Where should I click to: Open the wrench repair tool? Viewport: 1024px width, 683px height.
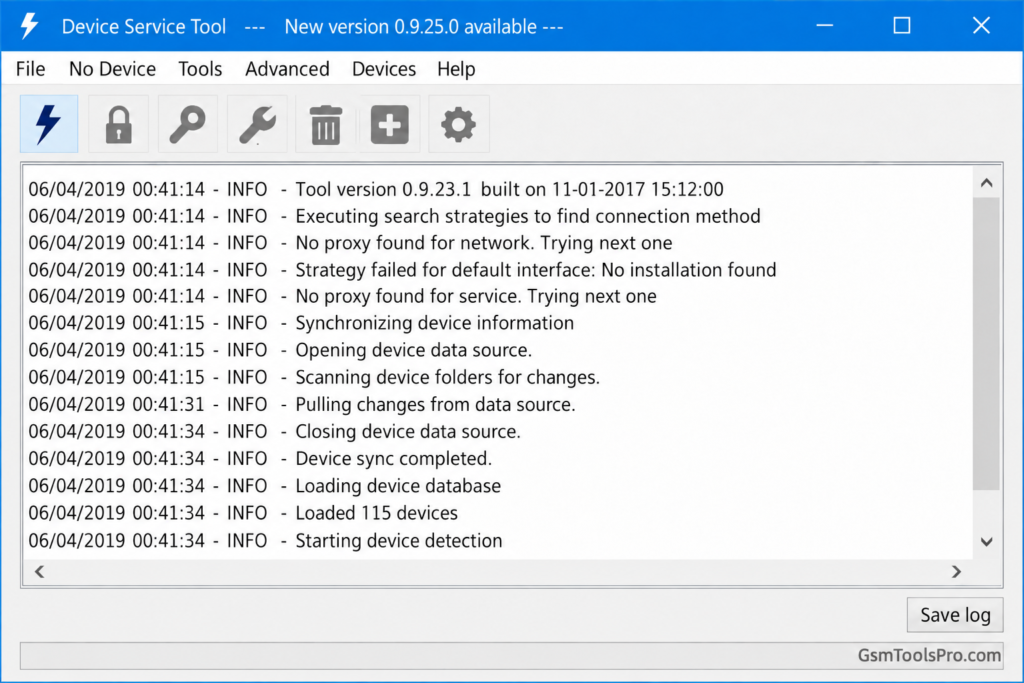point(257,124)
